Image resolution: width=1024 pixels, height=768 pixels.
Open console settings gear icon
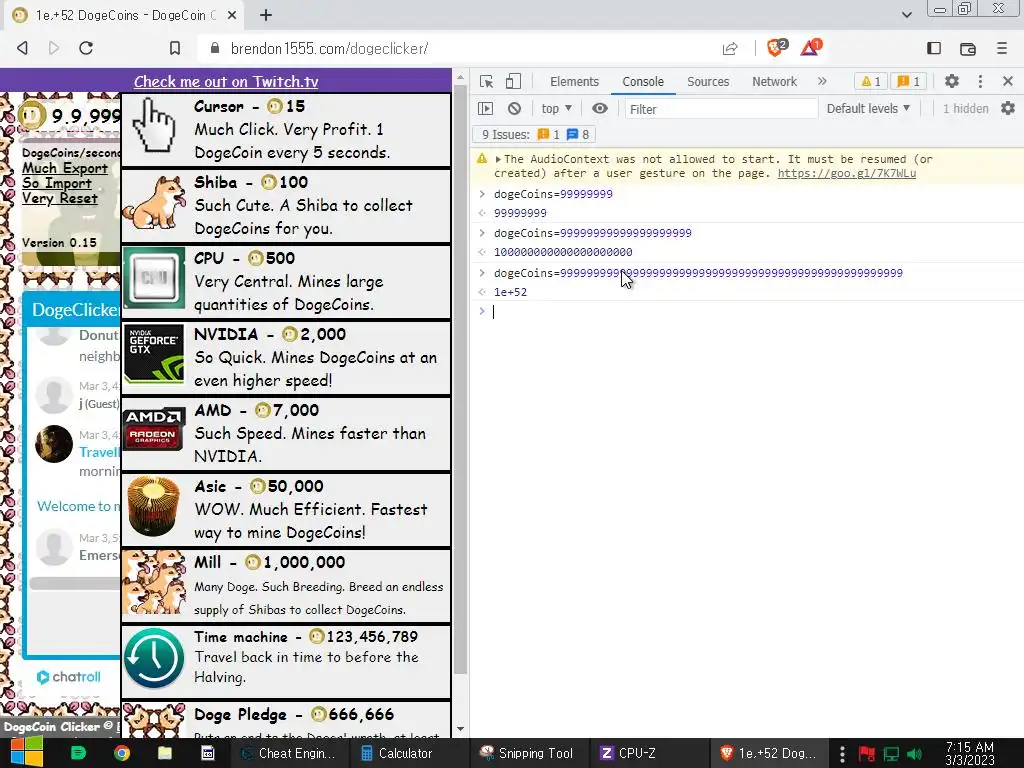click(x=1008, y=108)
